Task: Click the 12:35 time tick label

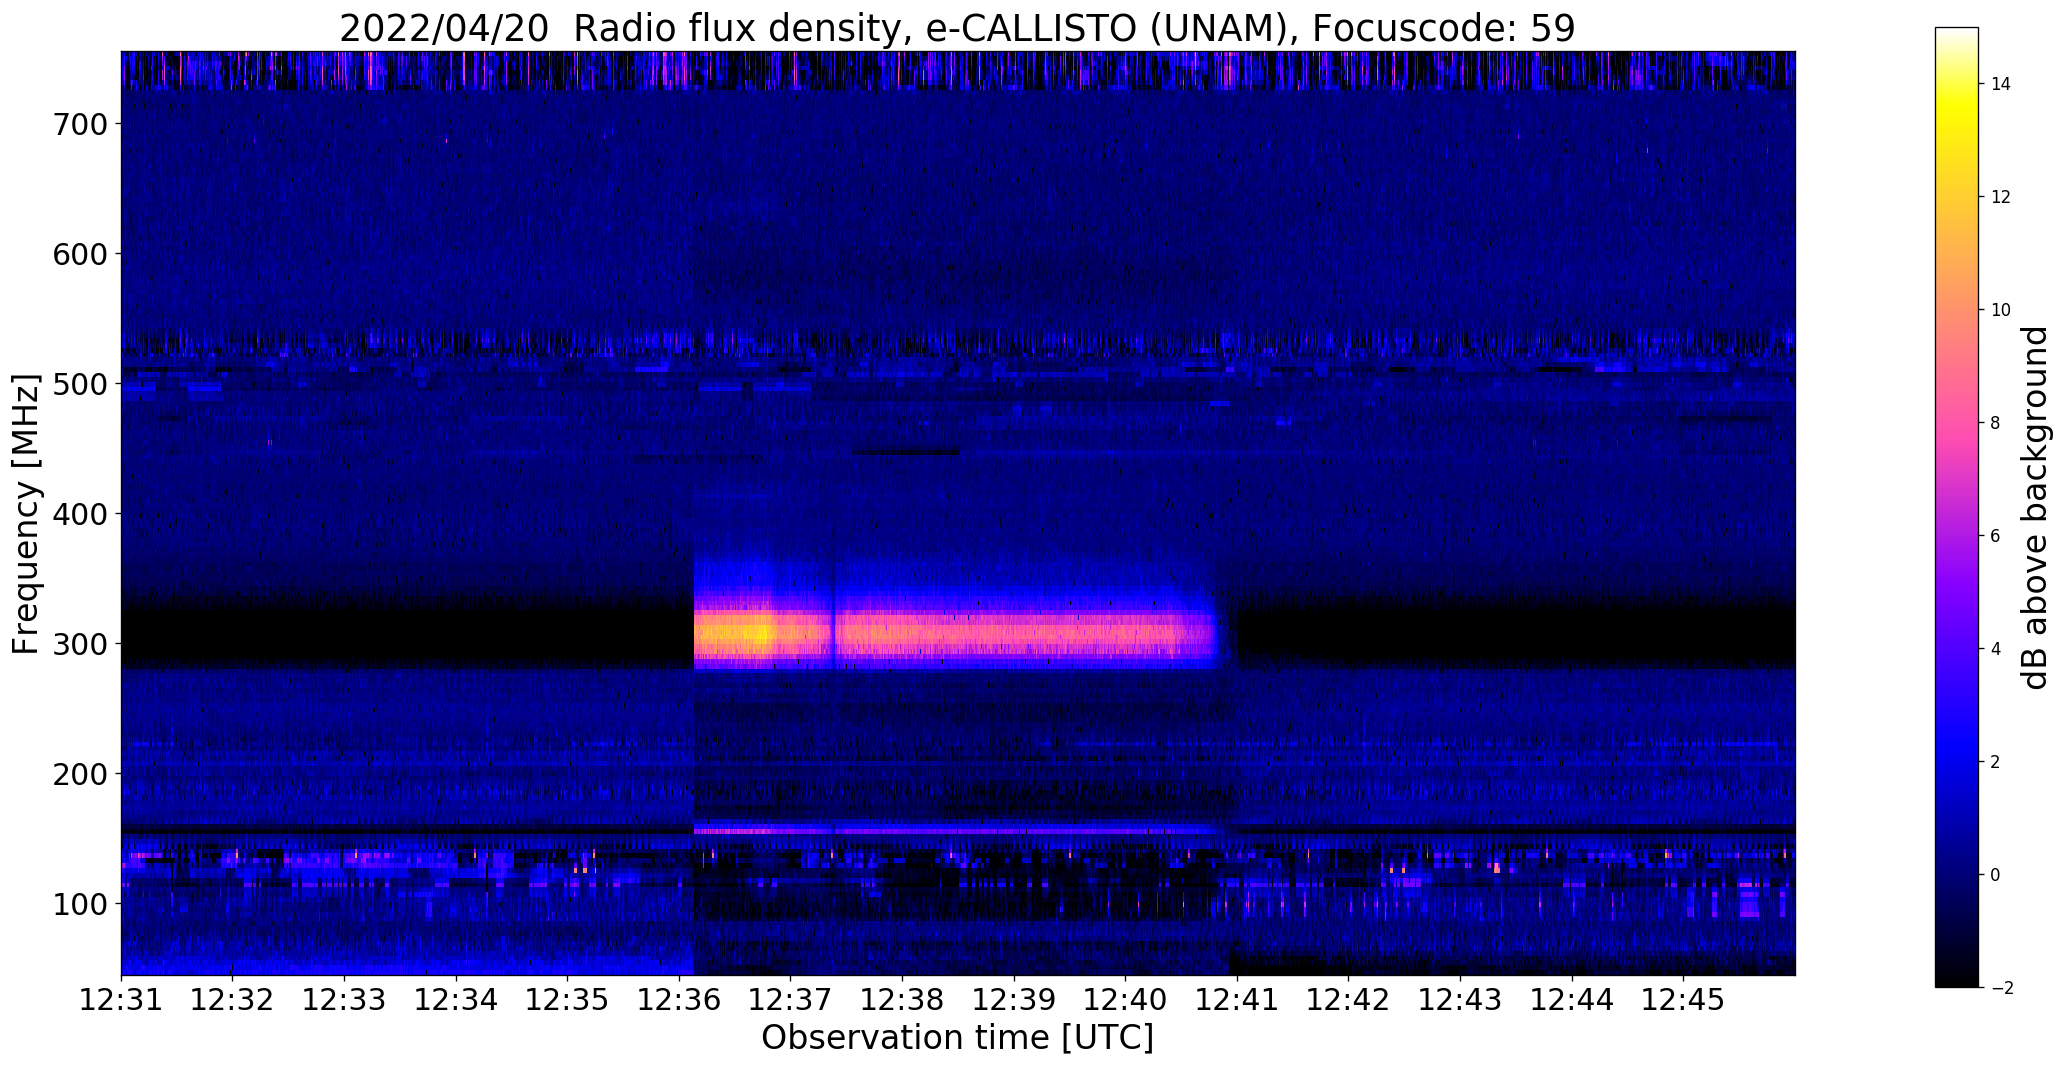Action: 567,1000
